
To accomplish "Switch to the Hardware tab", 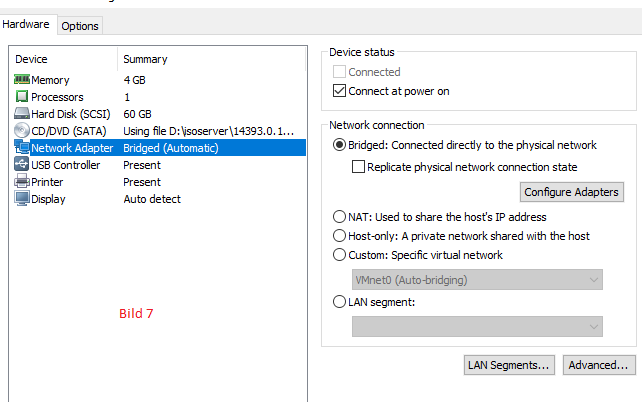I will [26, 24].
